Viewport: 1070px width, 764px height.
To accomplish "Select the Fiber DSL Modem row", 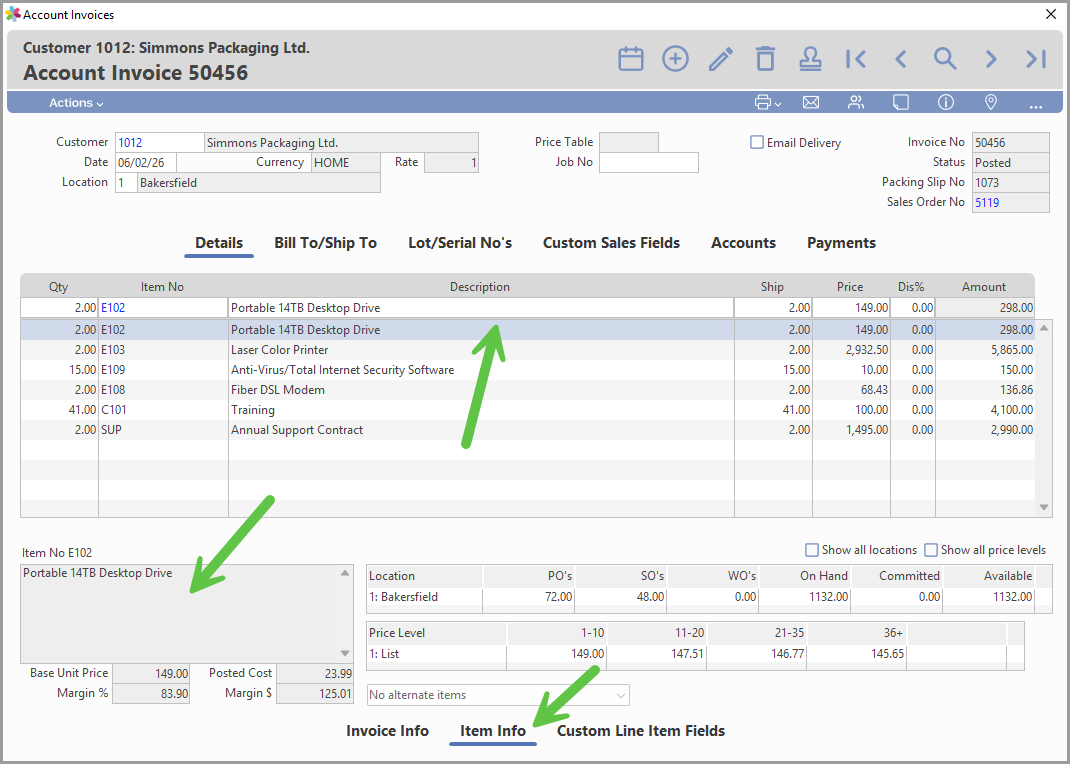I will [x=527, y=390].
